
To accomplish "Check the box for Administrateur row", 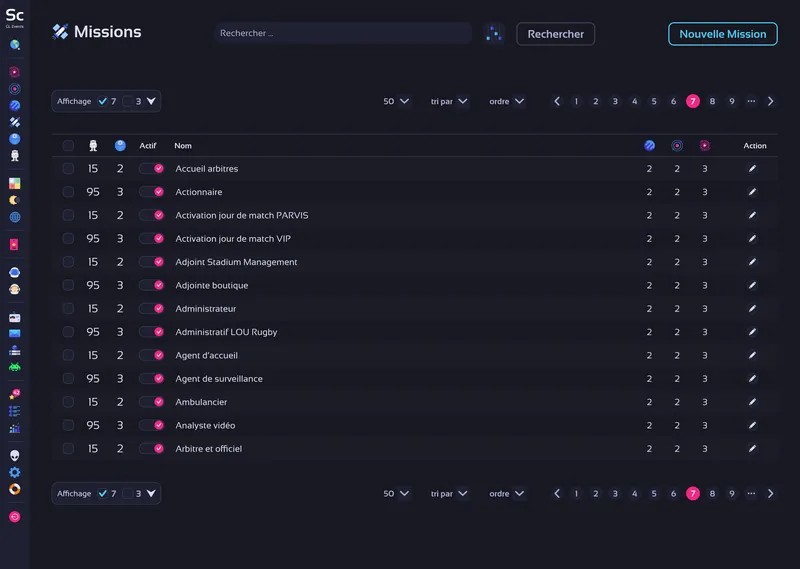I will click(x=68, y=309).
